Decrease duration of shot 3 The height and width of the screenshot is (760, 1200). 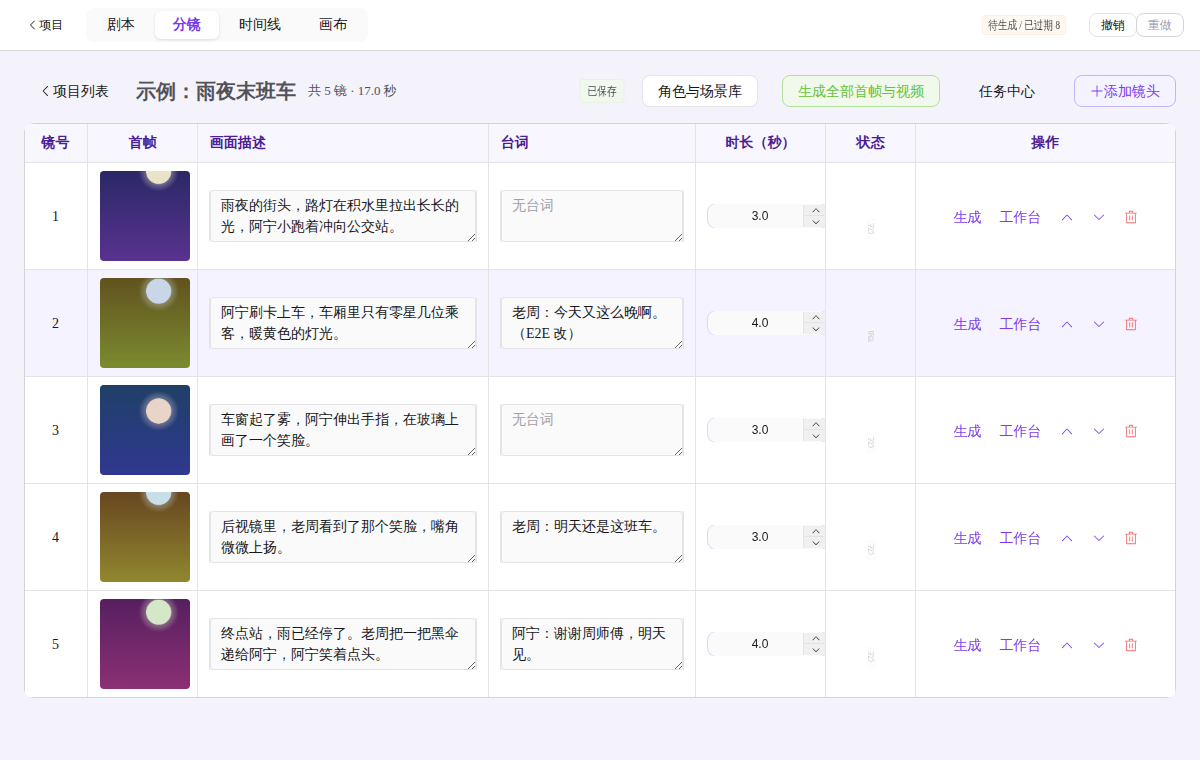tap(816, 436)
